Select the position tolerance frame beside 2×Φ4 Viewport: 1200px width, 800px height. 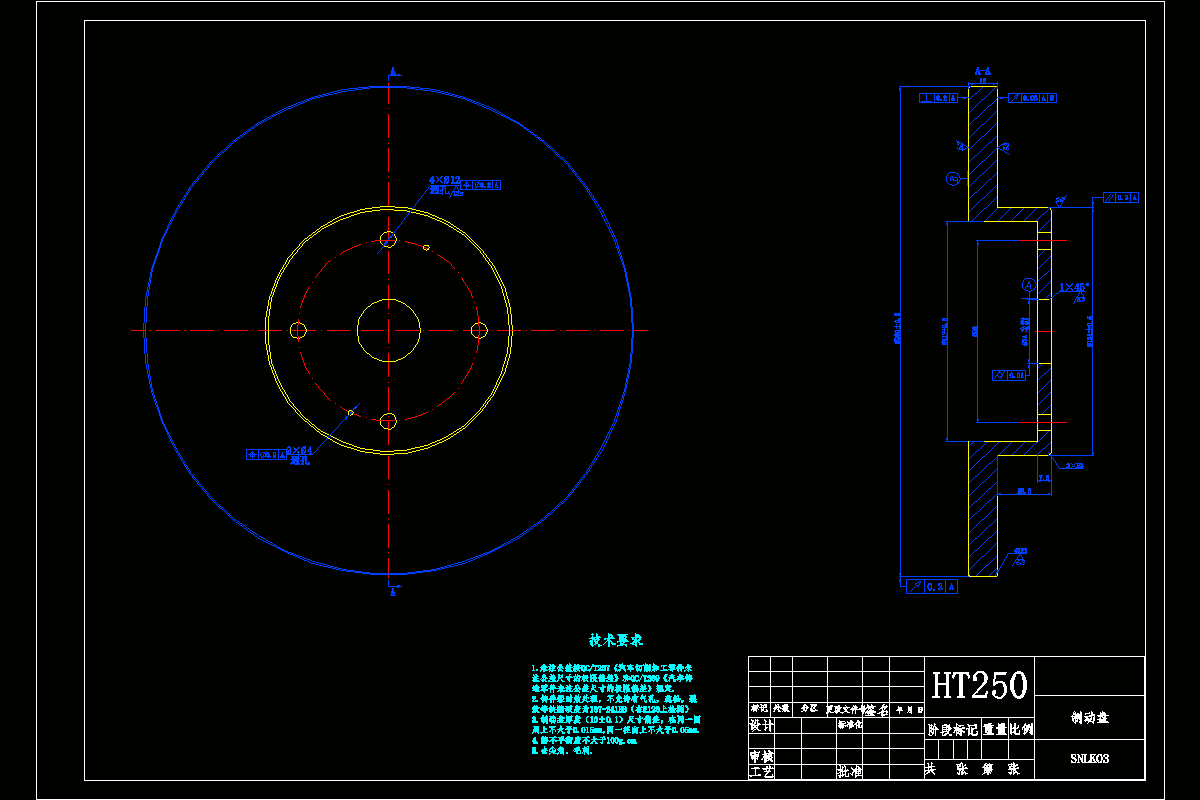pos(265,454)
